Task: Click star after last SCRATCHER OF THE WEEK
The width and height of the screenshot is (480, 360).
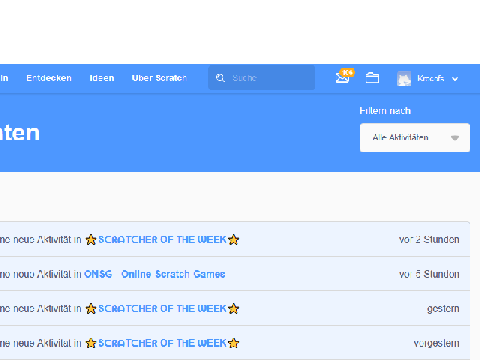Action: point(234,343)
